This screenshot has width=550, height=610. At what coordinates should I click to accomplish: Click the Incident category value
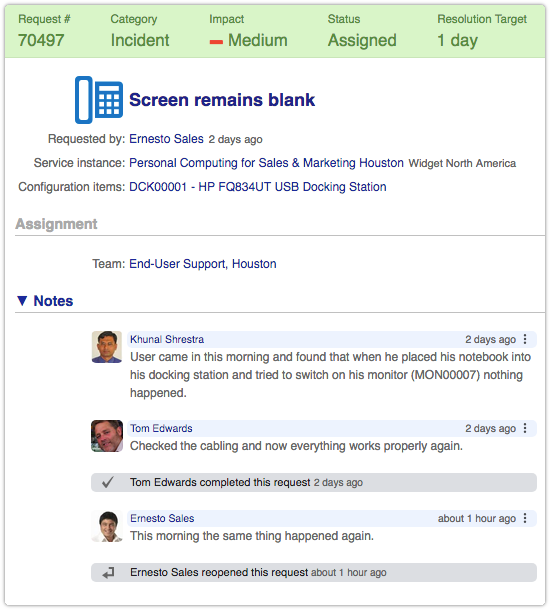pos(140,40)
